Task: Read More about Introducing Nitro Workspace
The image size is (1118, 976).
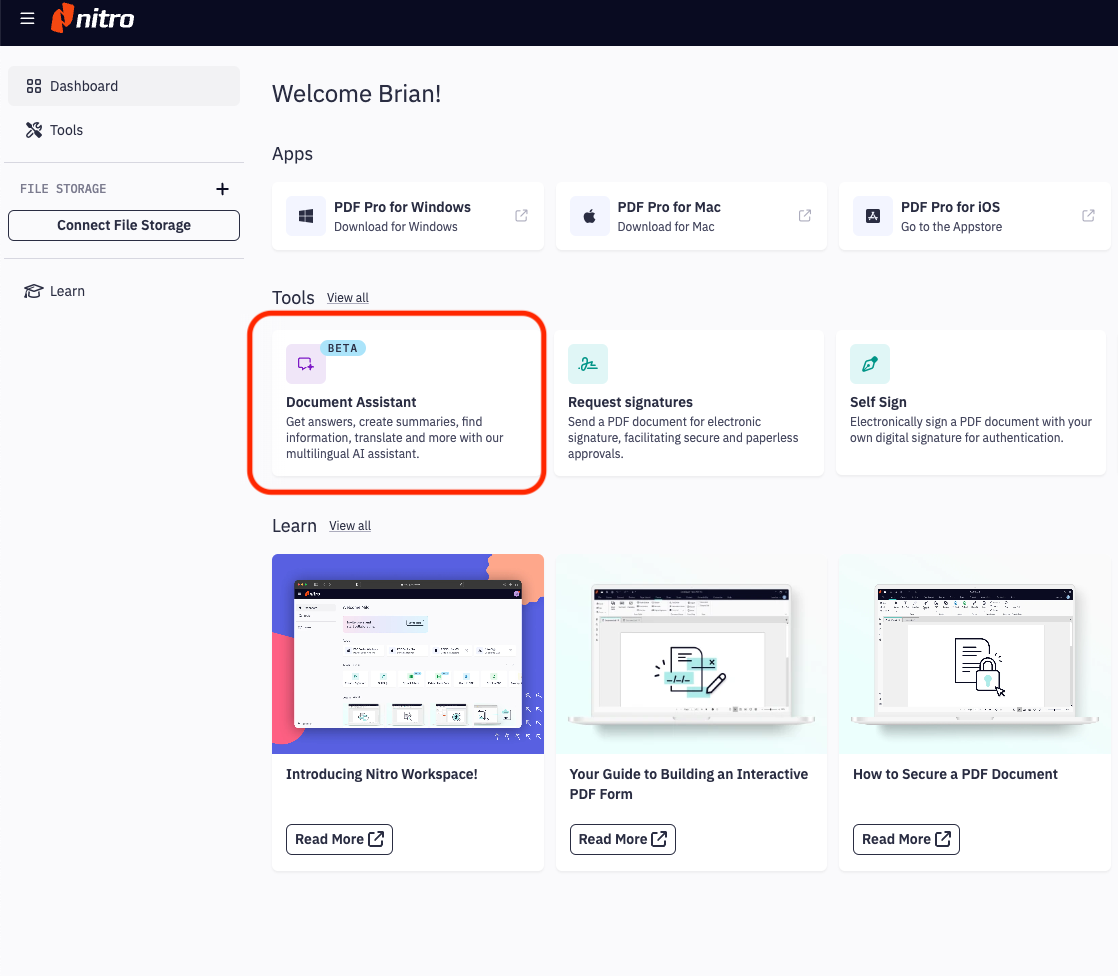Action: 339,839
